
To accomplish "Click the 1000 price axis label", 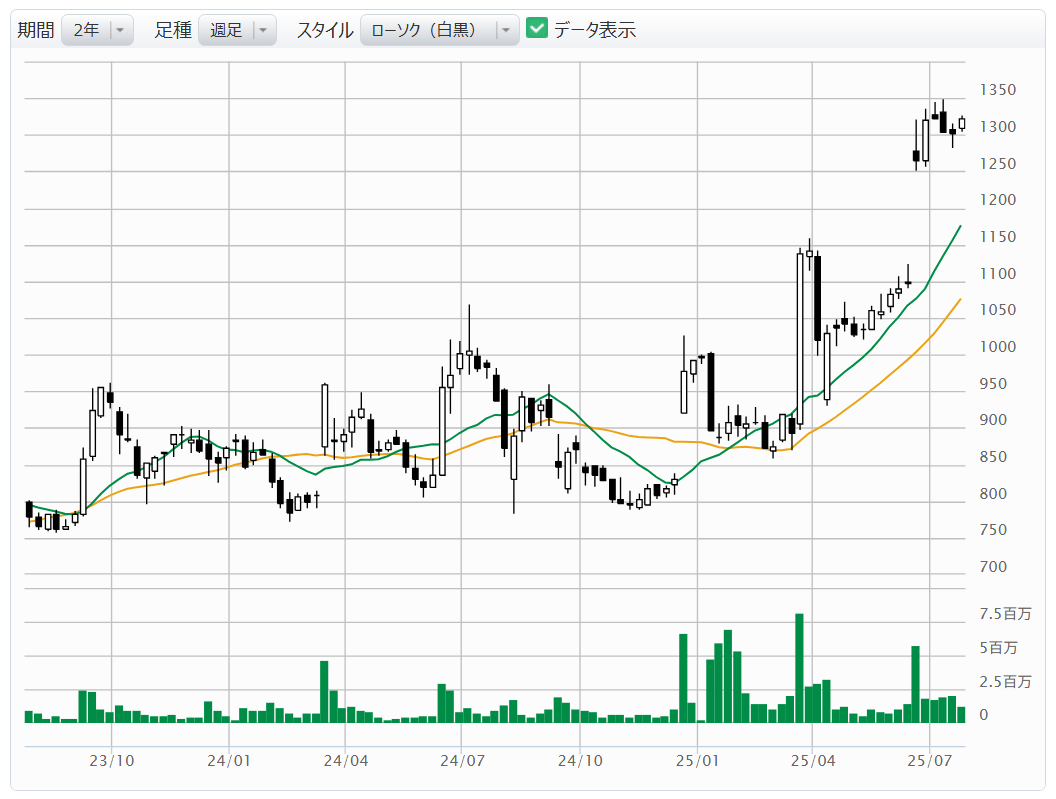I will click(x=997, y=347).
